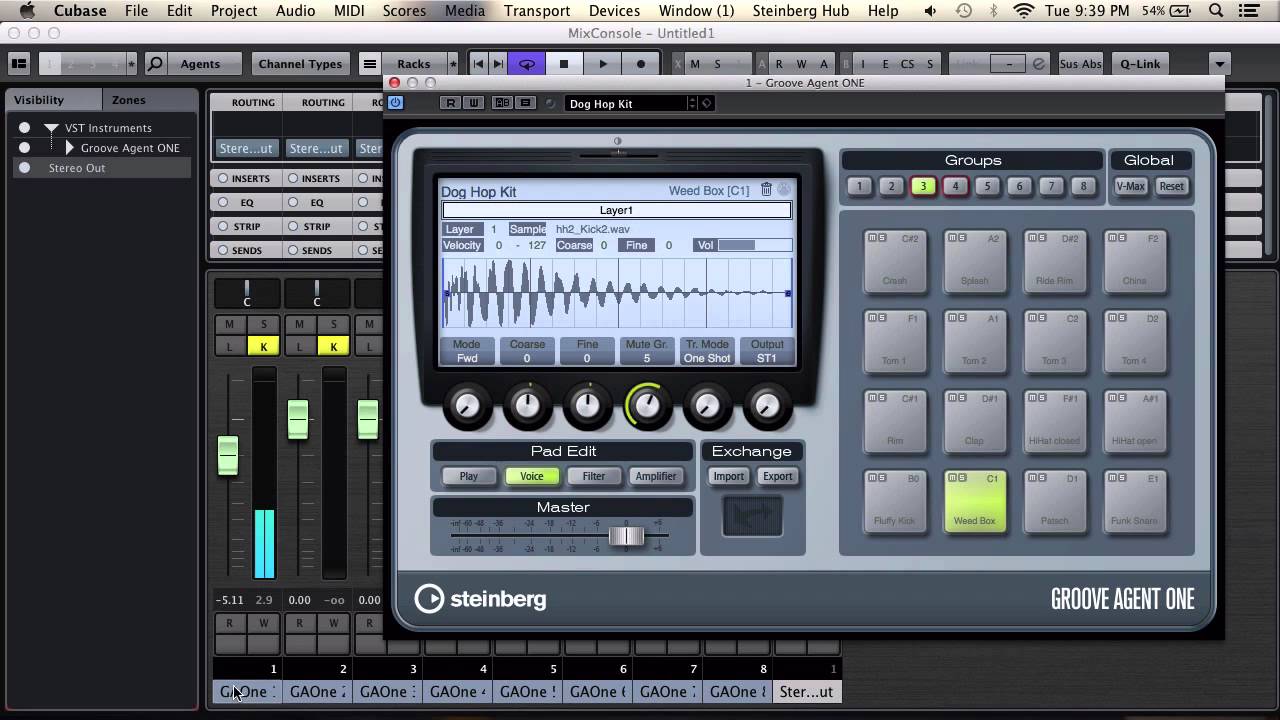Viewport: 1280px width, 720px height.
Task: Toggle Groove Agent ONE plugin power icon
Action: coord(396,103)
